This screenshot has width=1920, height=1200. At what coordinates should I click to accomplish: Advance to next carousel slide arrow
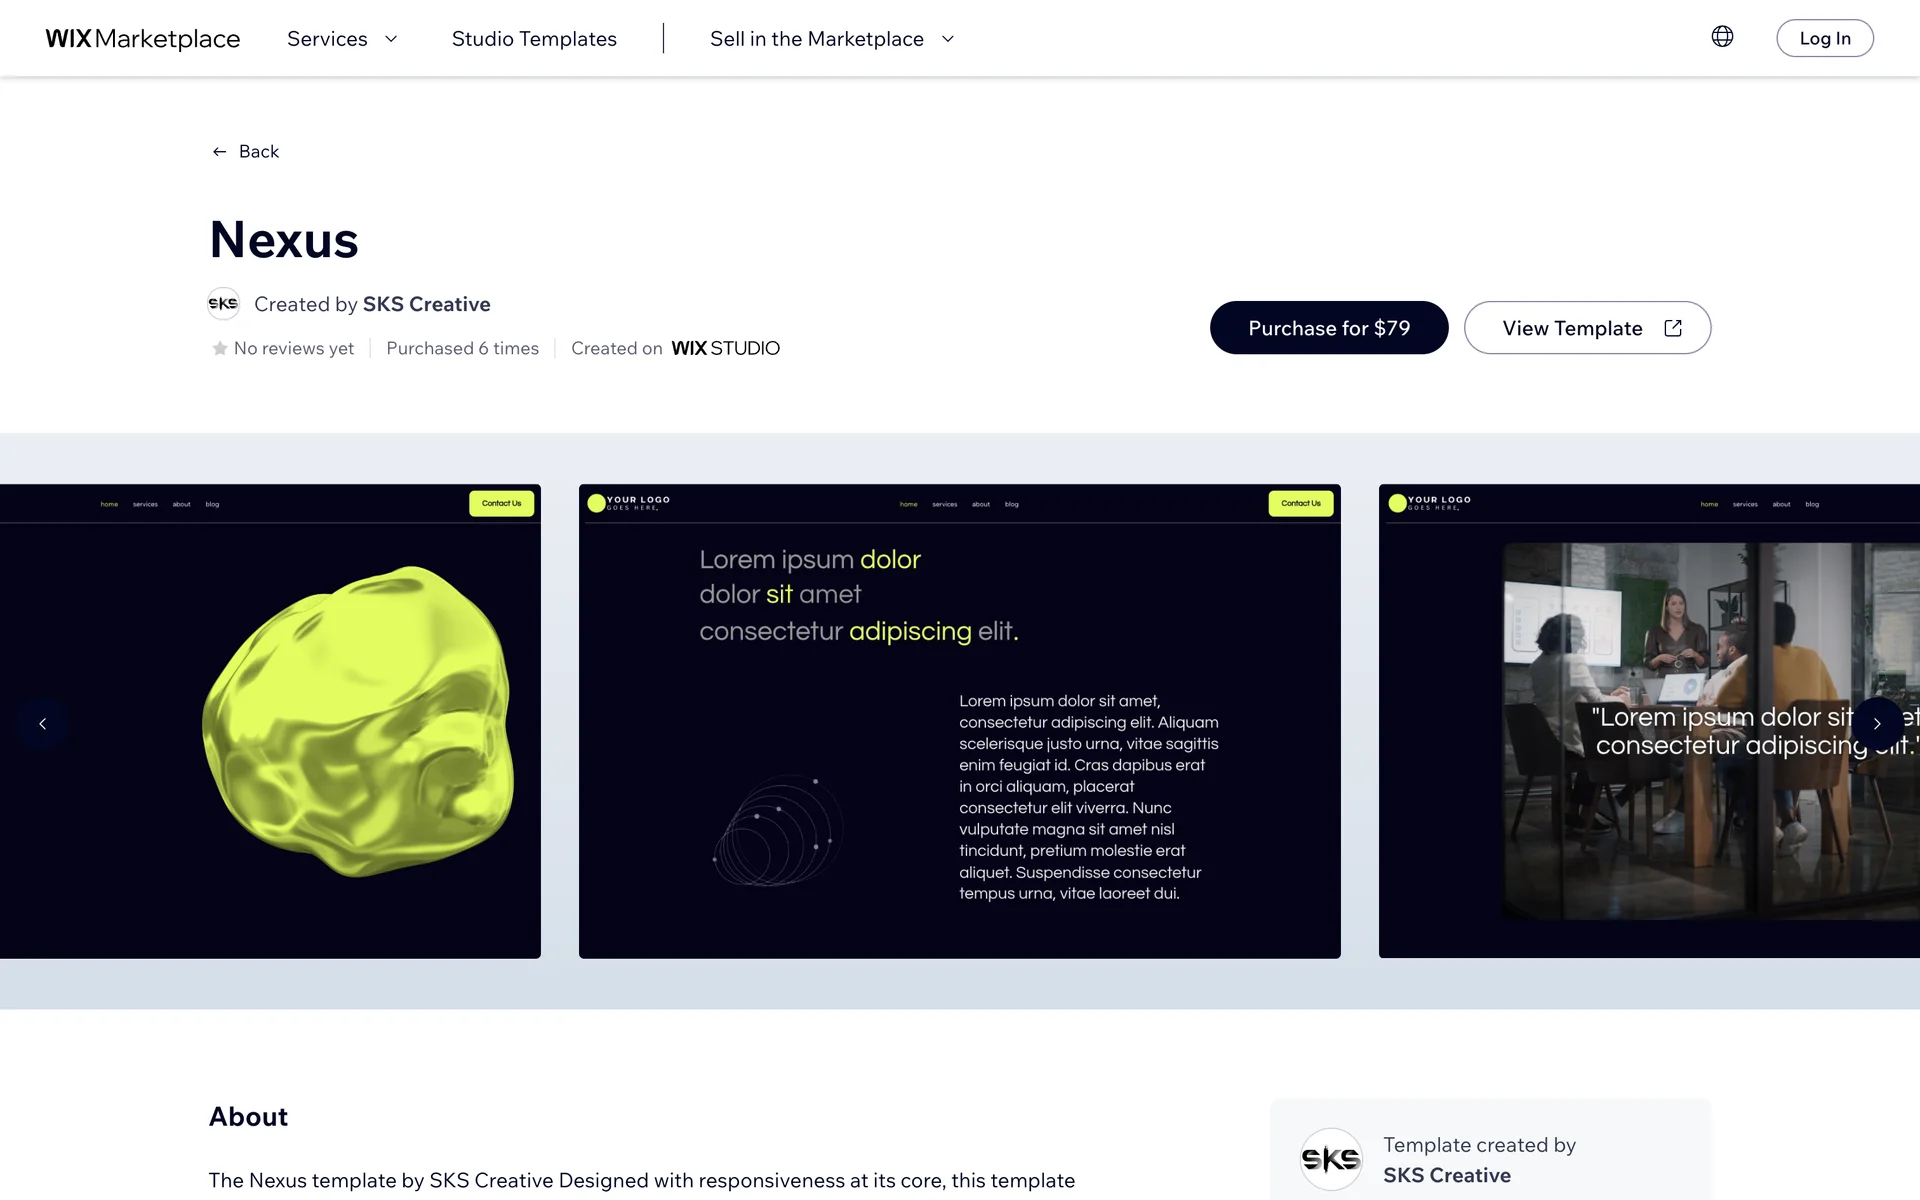coord(1877,723)
